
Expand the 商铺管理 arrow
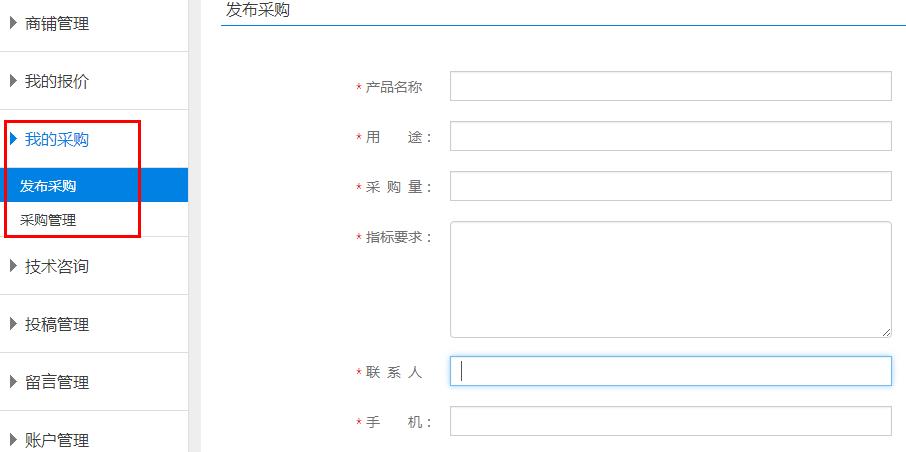[14, 24]
